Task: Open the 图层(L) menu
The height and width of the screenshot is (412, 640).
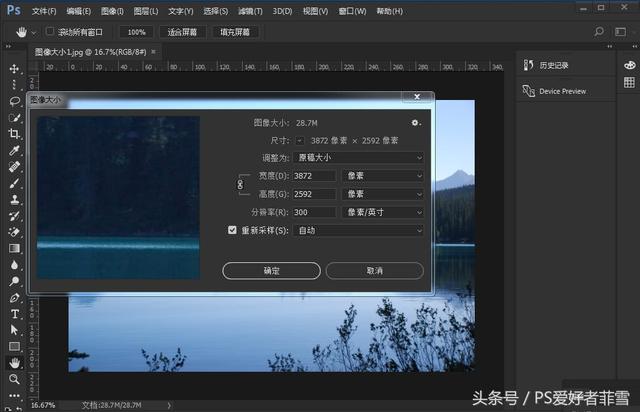Action: point(146,11)
